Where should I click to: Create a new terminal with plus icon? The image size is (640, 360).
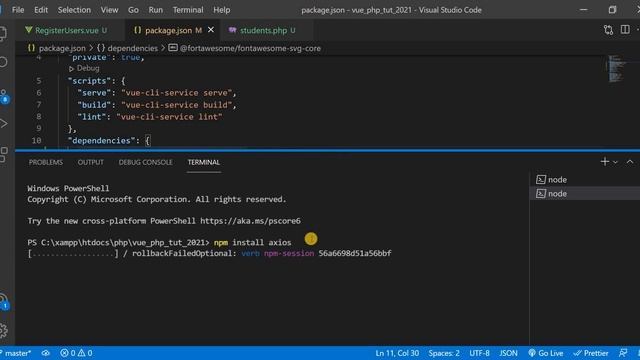605,162
